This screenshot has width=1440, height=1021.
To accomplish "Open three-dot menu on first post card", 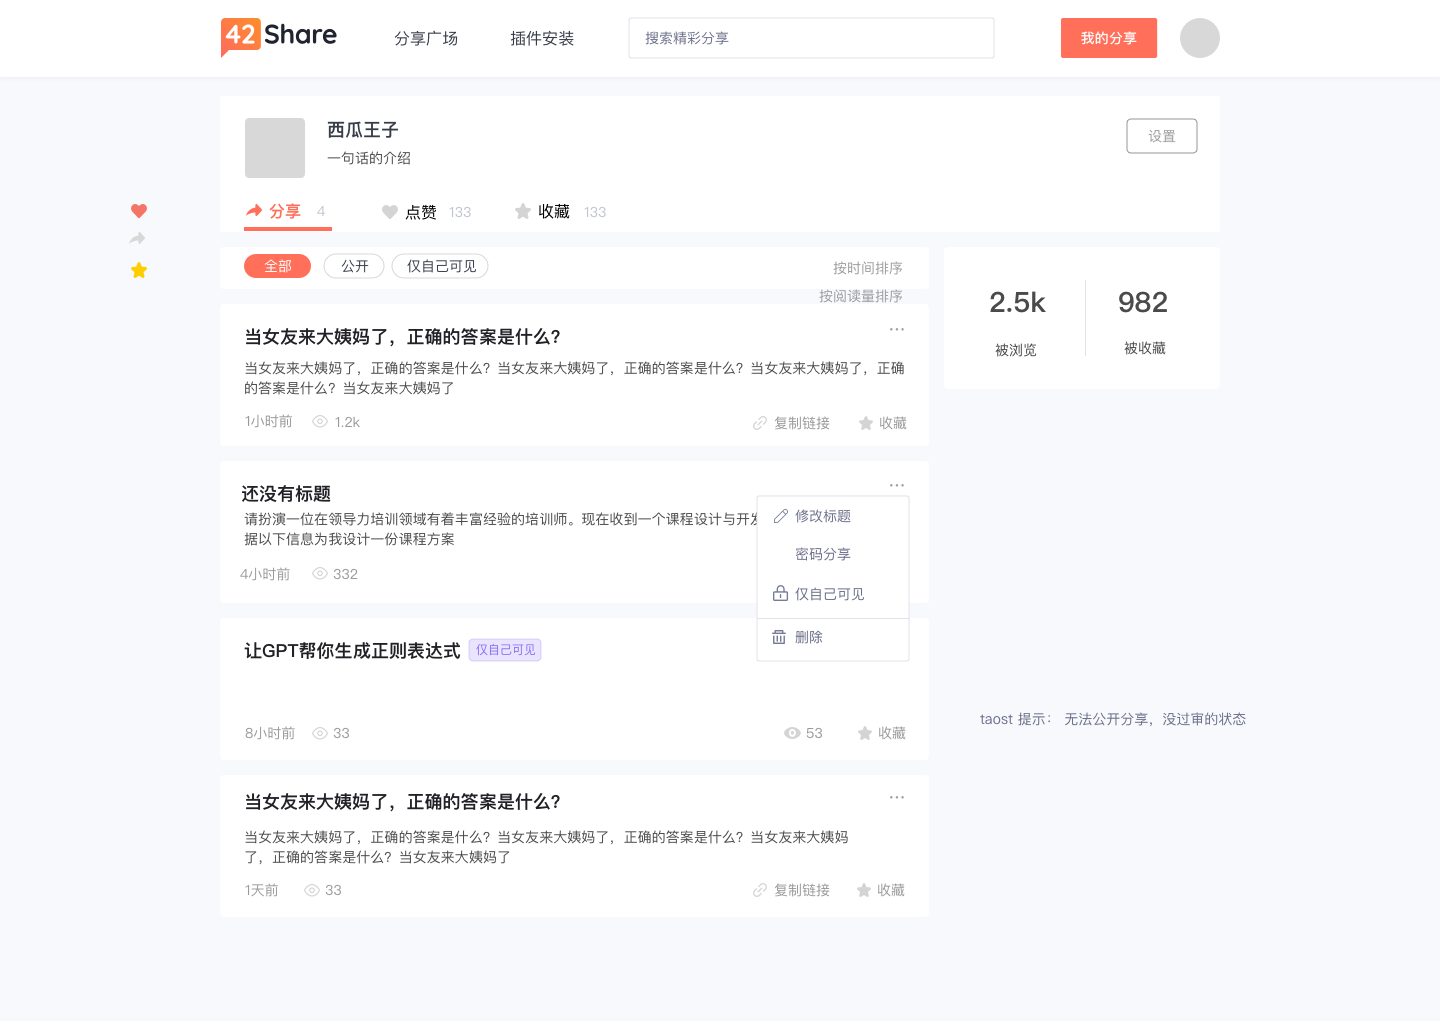I will [897, 329].
